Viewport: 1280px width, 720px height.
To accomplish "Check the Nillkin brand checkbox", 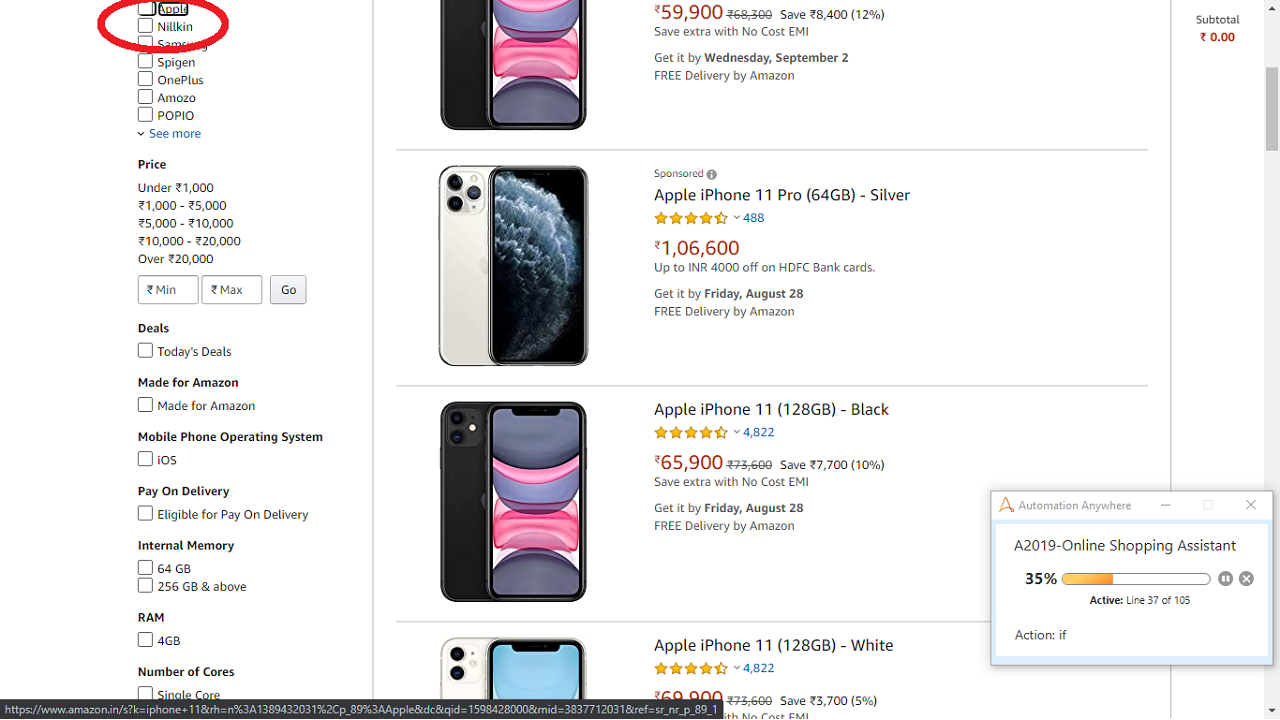I will (146, 26).
